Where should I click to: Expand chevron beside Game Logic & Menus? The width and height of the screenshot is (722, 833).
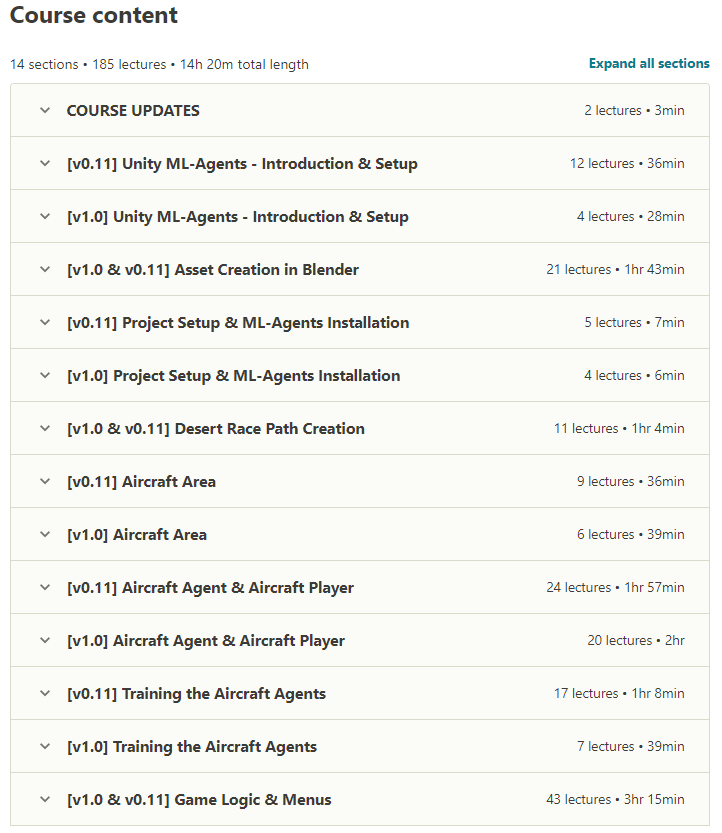(x=45, y=800)
